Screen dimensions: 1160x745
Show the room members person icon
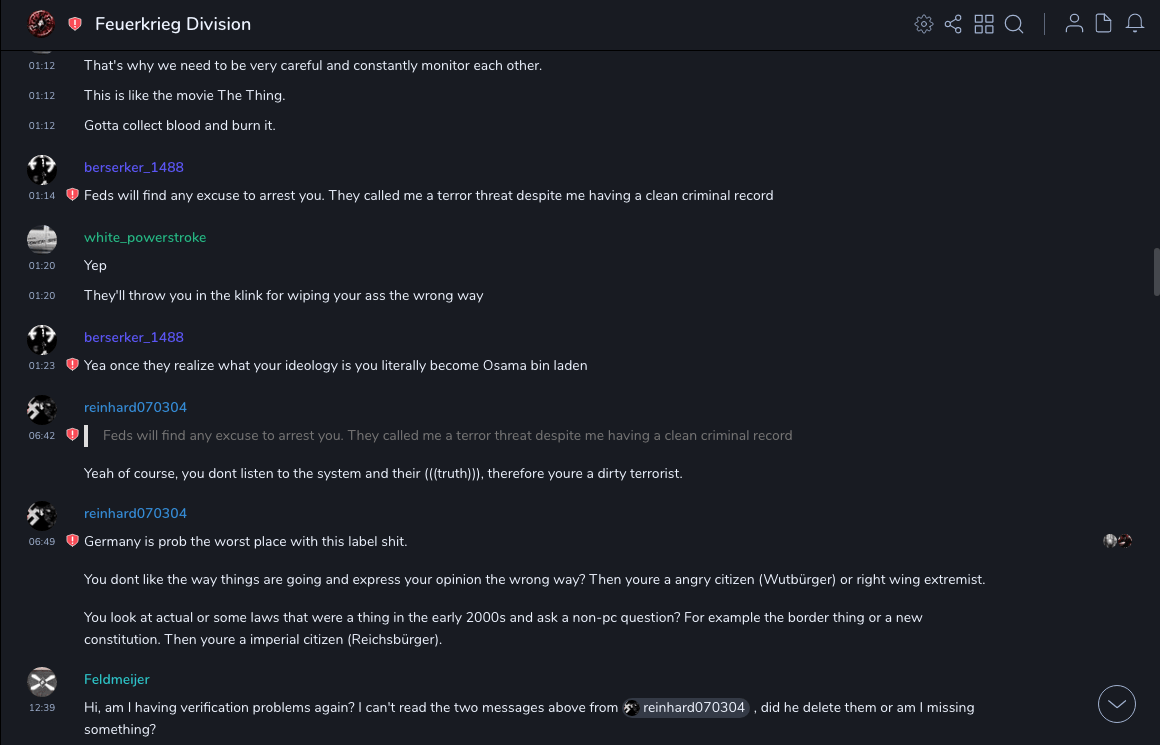coord(1074,24)
